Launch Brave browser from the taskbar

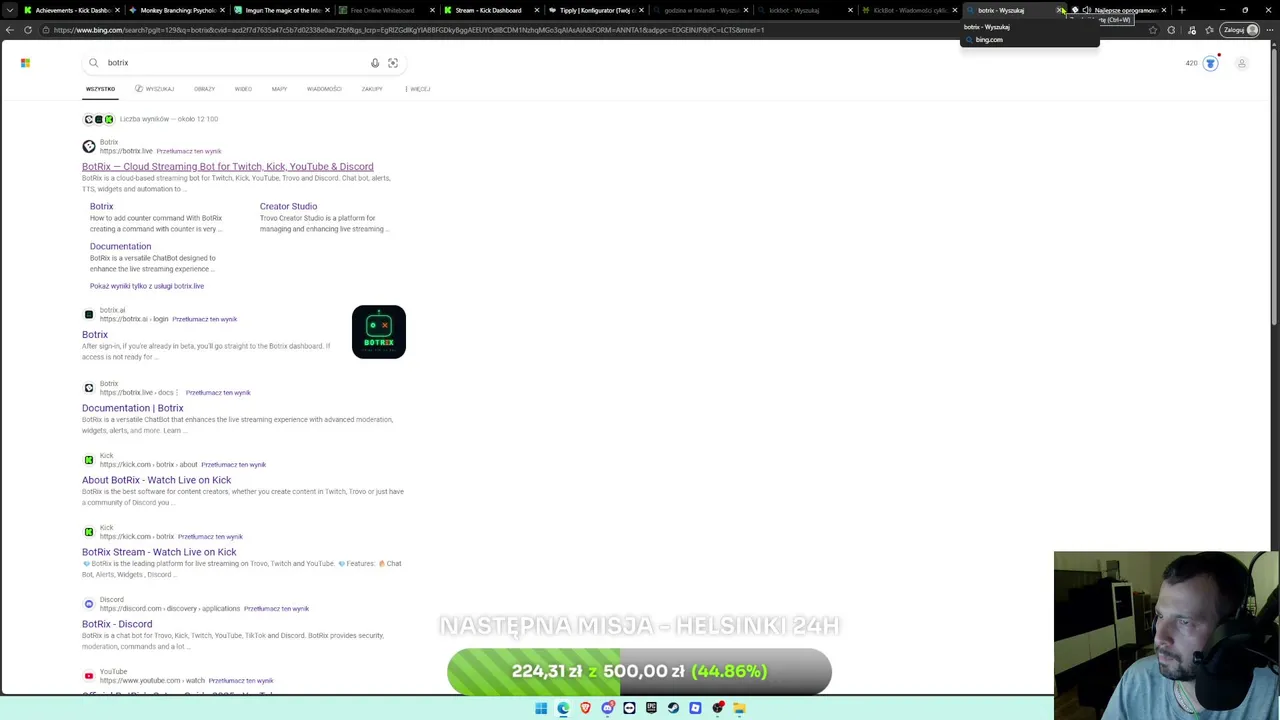[x=585, y=708]
